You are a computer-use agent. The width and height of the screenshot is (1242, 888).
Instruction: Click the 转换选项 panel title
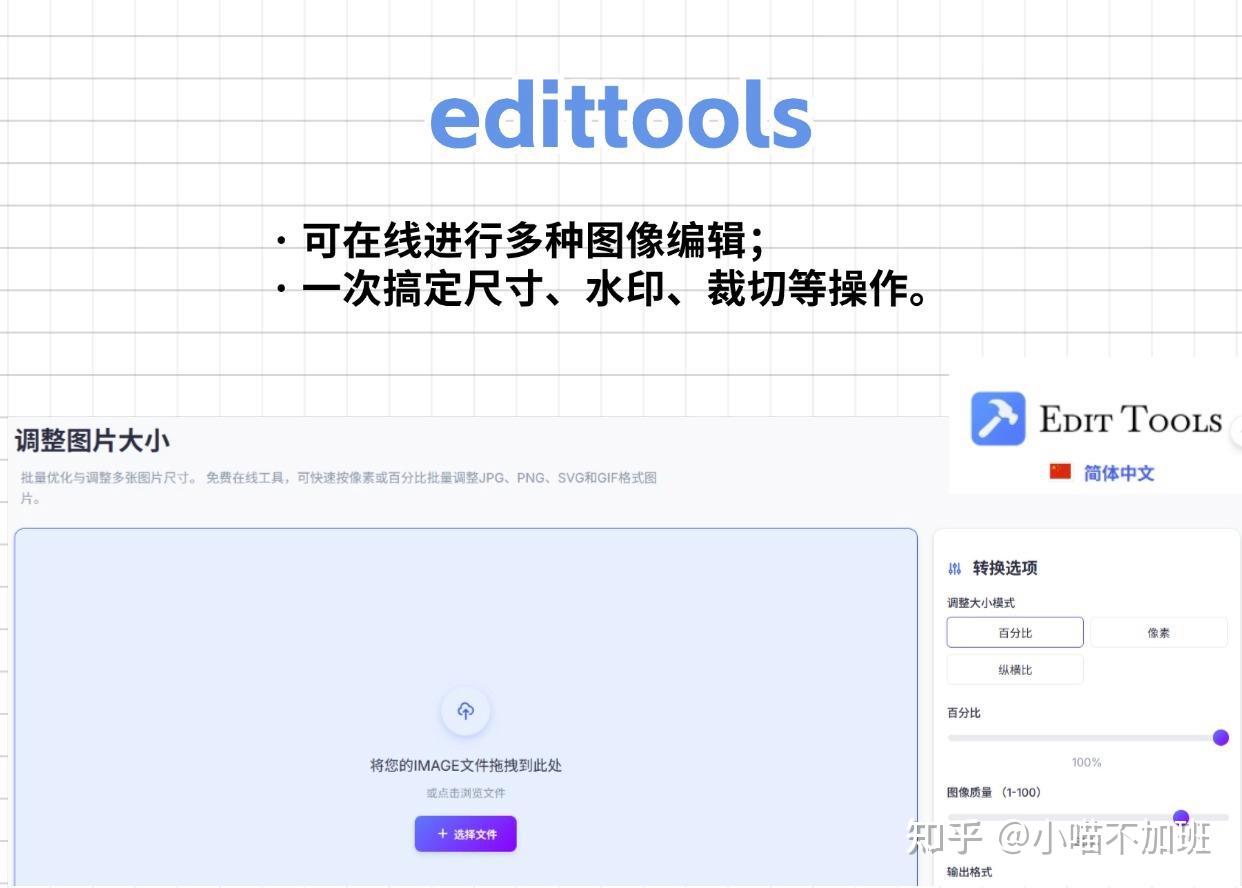pos(1002,567)
